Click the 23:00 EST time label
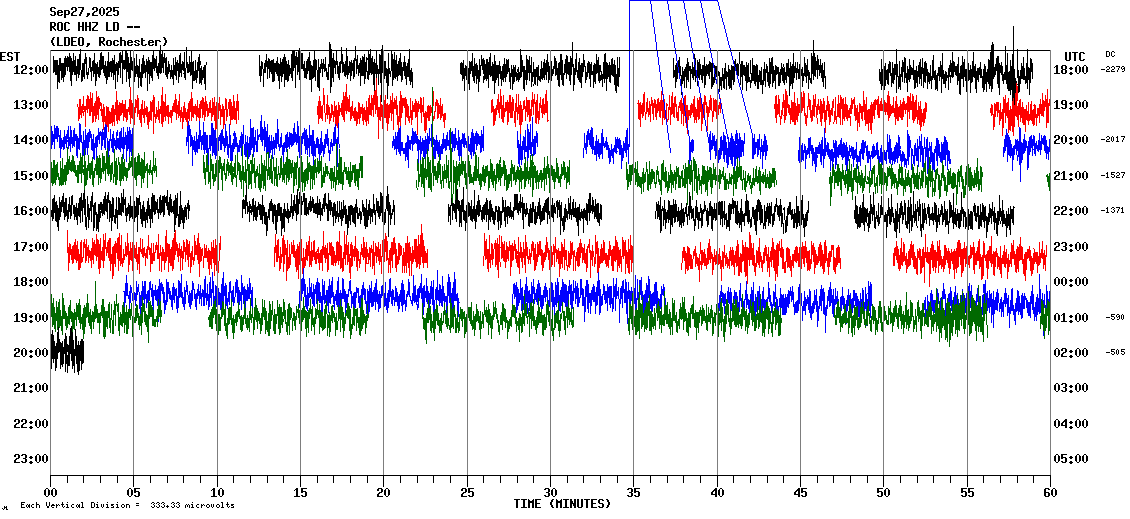Image resolution: width=1130 pixels, height=519 pixels. click(x=32, y=458)
